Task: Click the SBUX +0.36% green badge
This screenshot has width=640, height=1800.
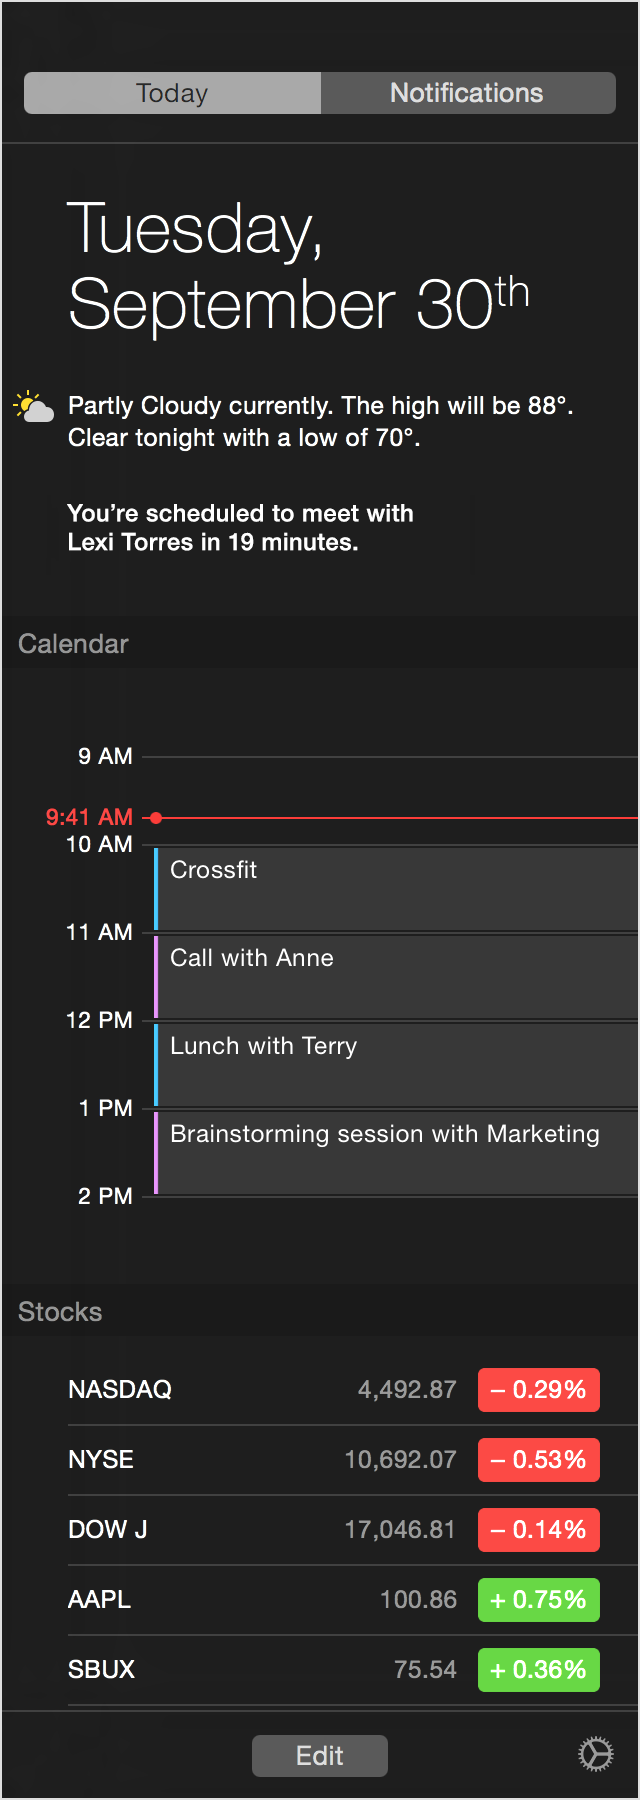Action: coord(539,1670)
